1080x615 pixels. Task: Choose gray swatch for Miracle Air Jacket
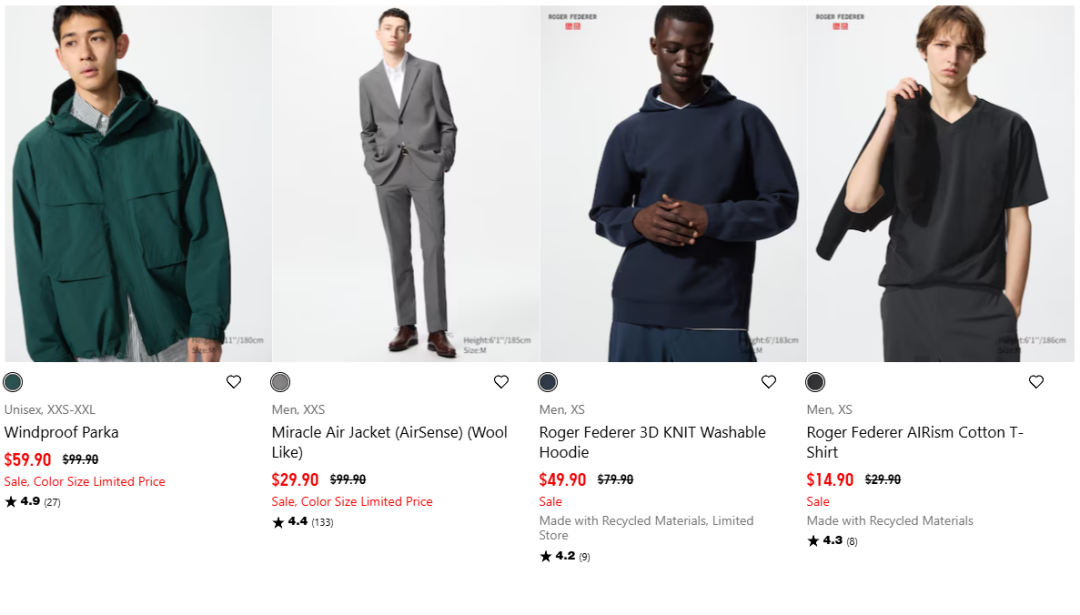tap(280, 382)
